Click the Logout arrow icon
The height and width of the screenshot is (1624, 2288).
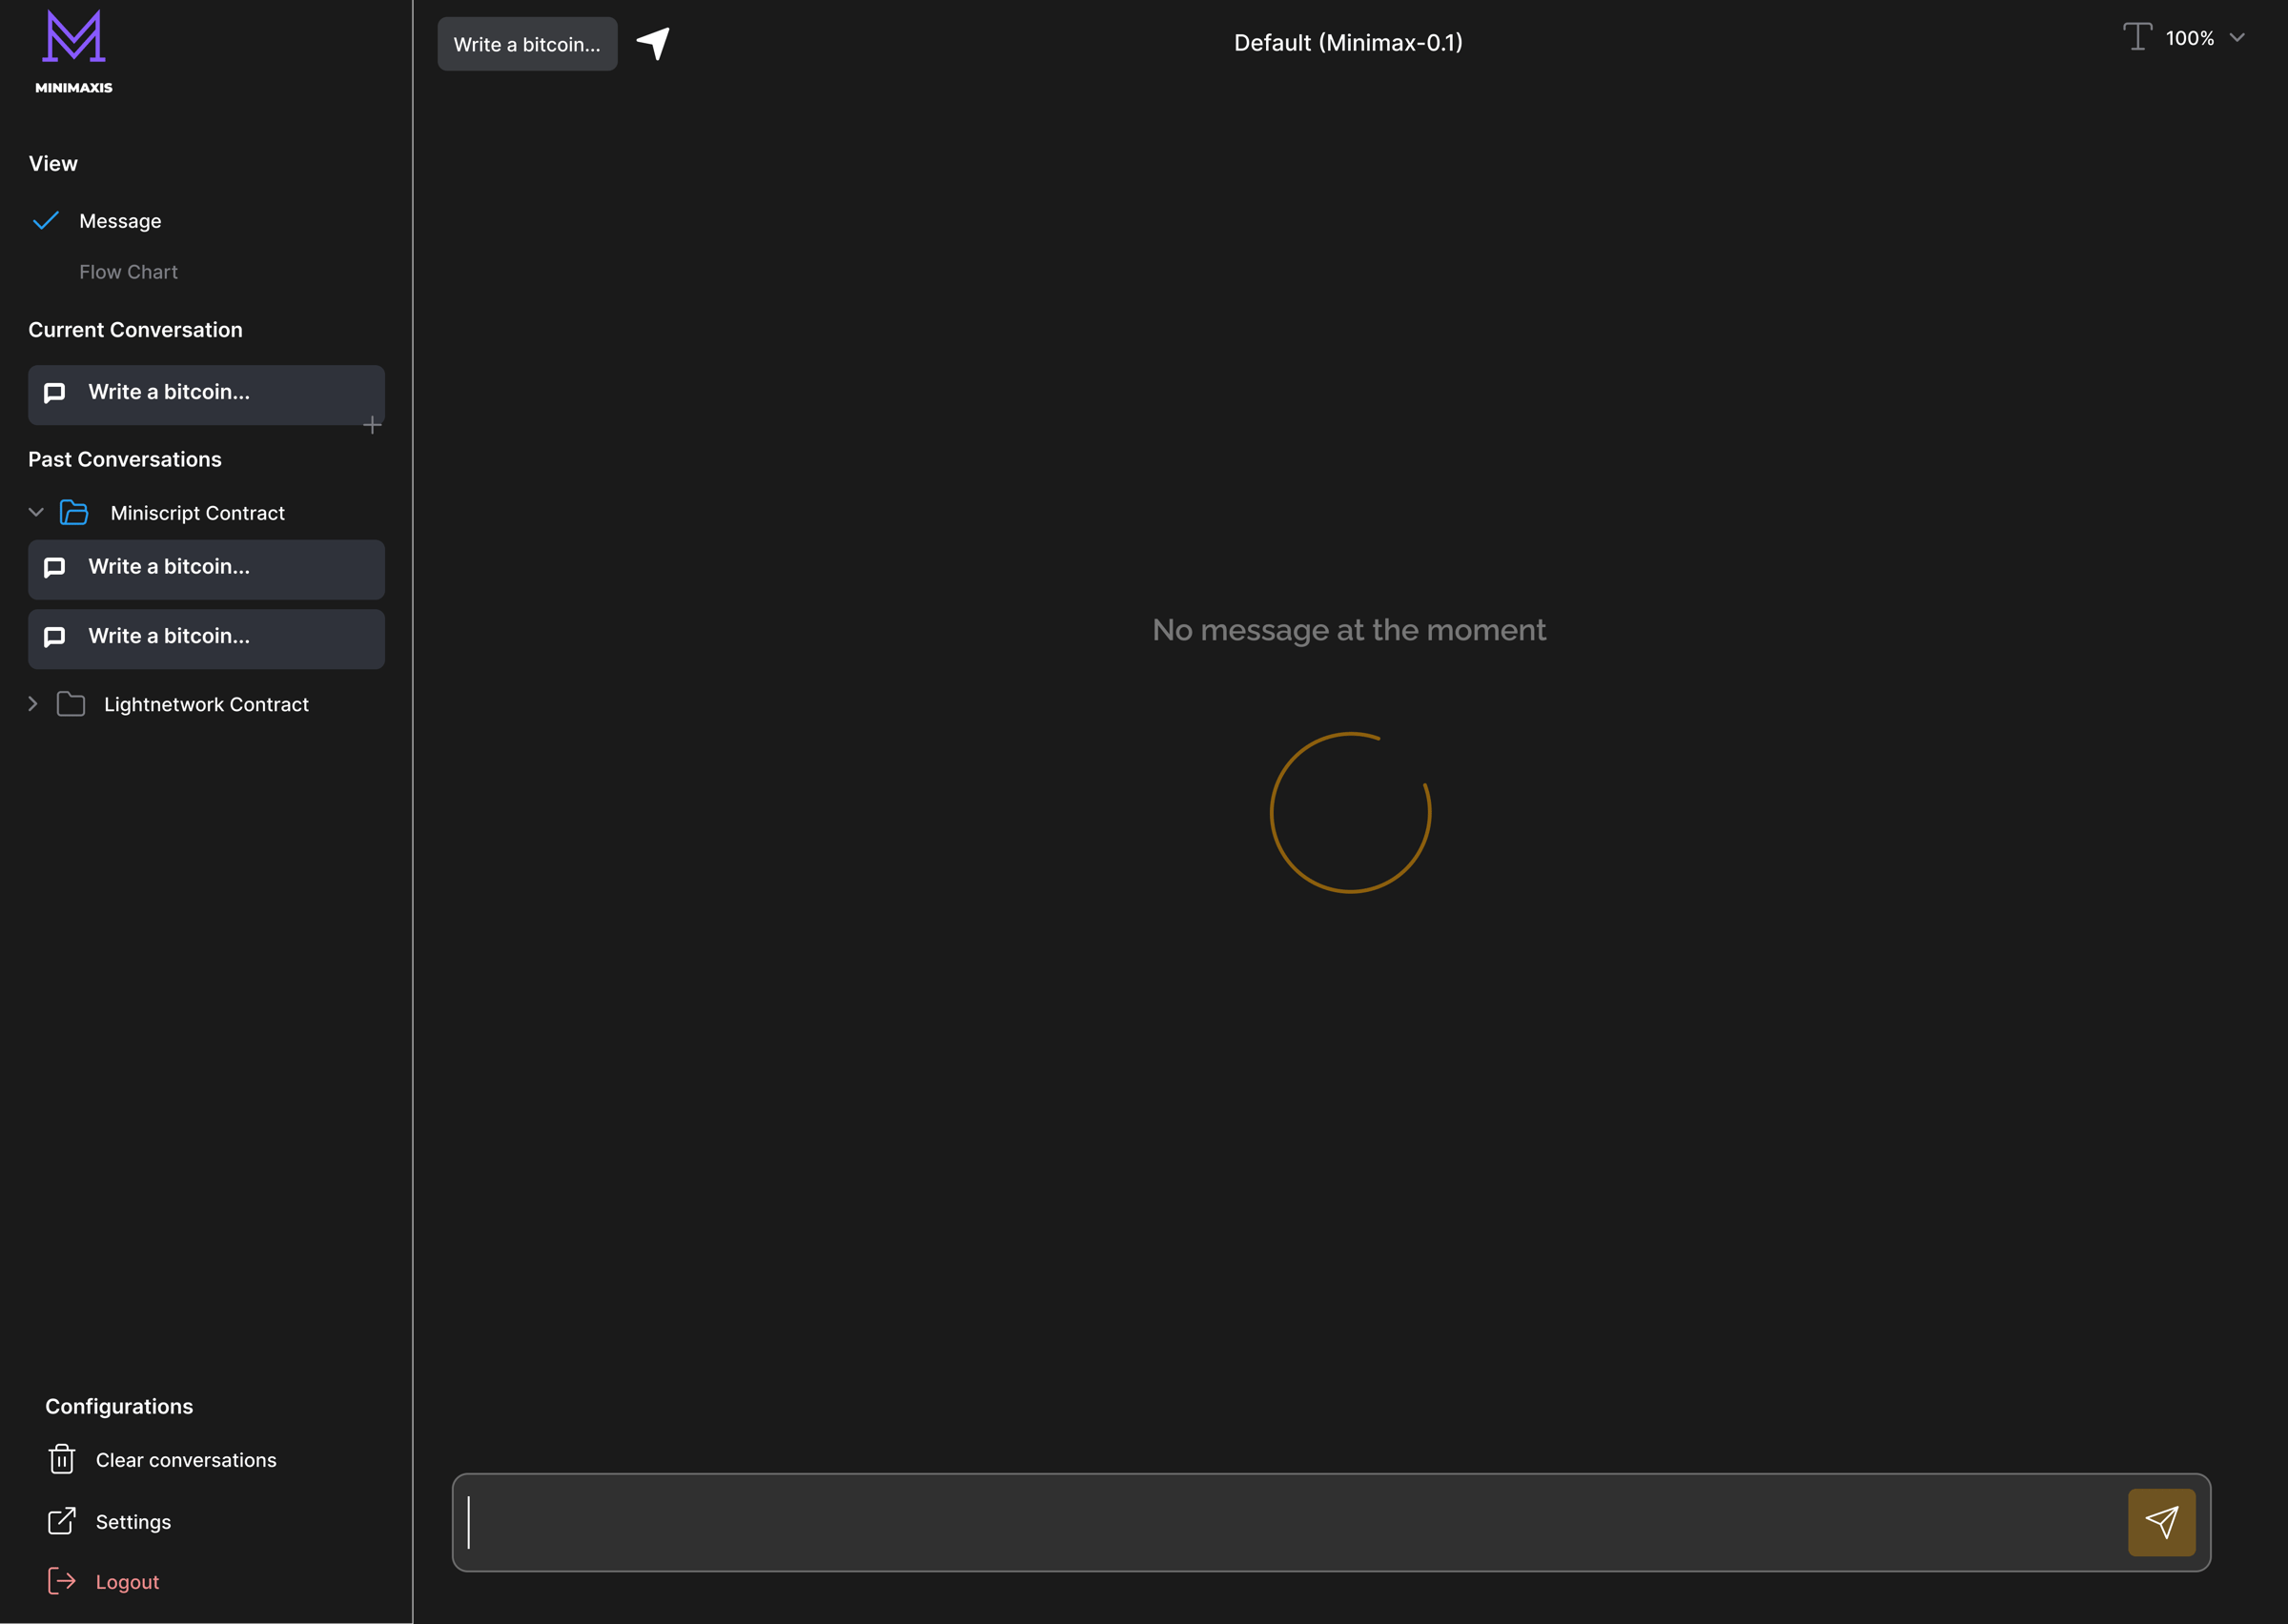(x=62, y=1581)
